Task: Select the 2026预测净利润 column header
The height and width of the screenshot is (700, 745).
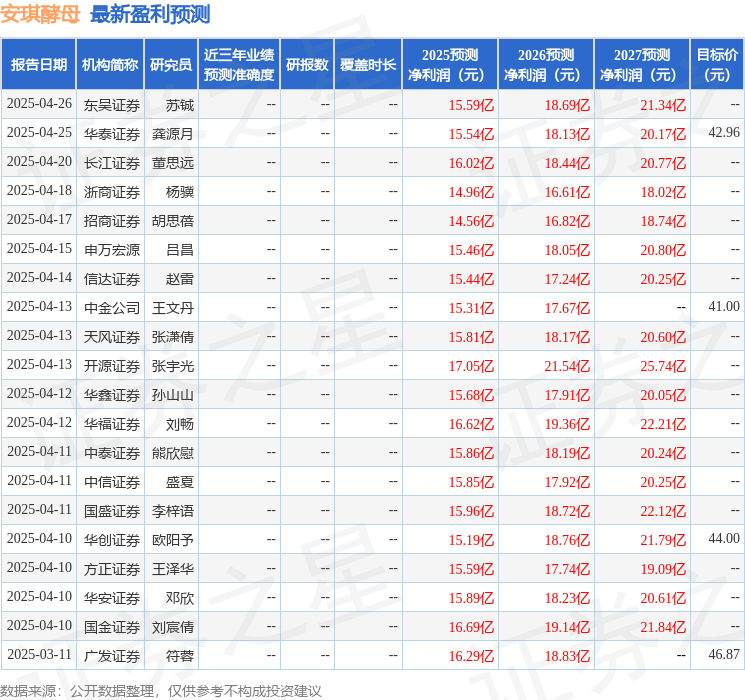Action: tap(546, 65)
